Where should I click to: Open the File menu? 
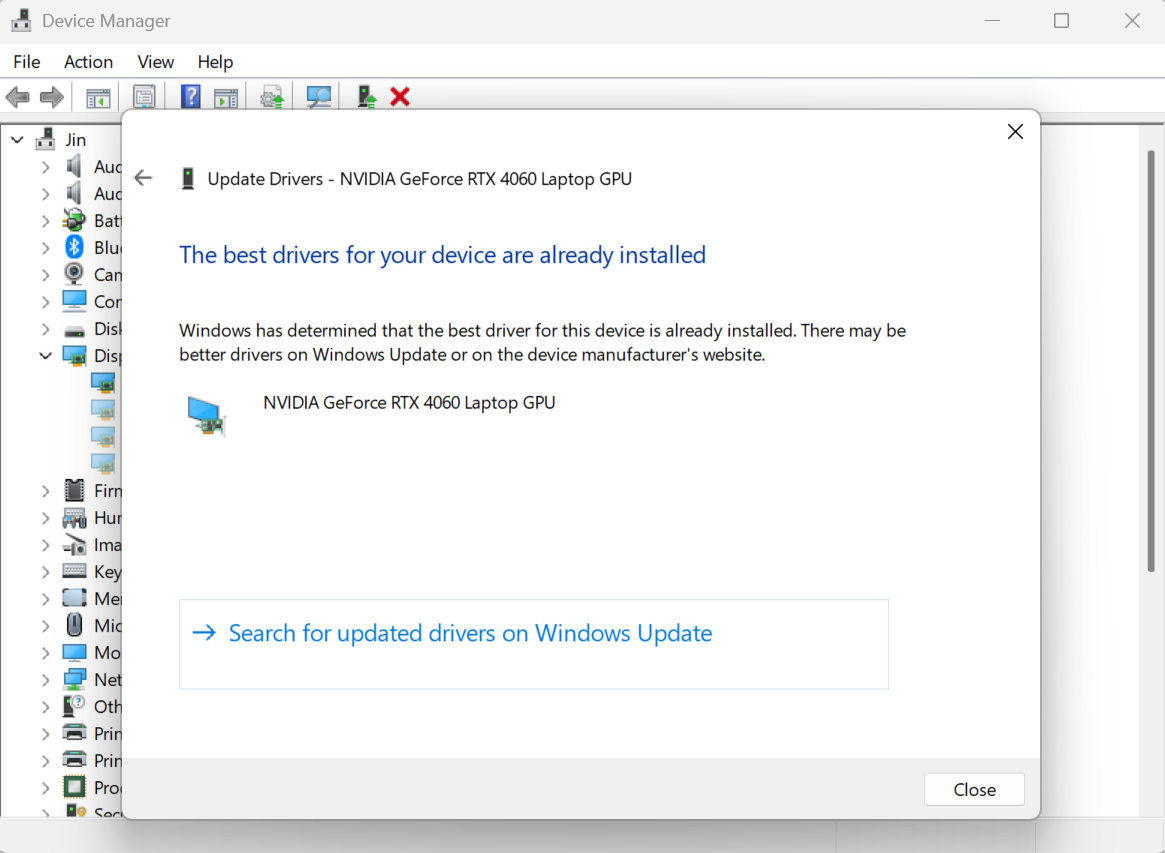point(27,62)
